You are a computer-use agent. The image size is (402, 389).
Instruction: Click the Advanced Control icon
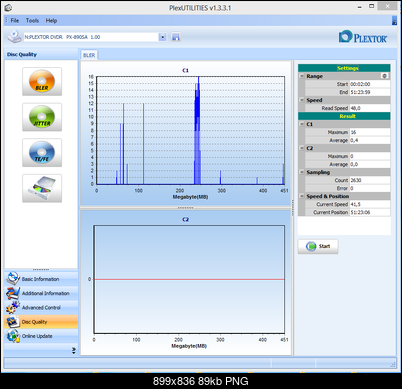[x=13, y=307]
